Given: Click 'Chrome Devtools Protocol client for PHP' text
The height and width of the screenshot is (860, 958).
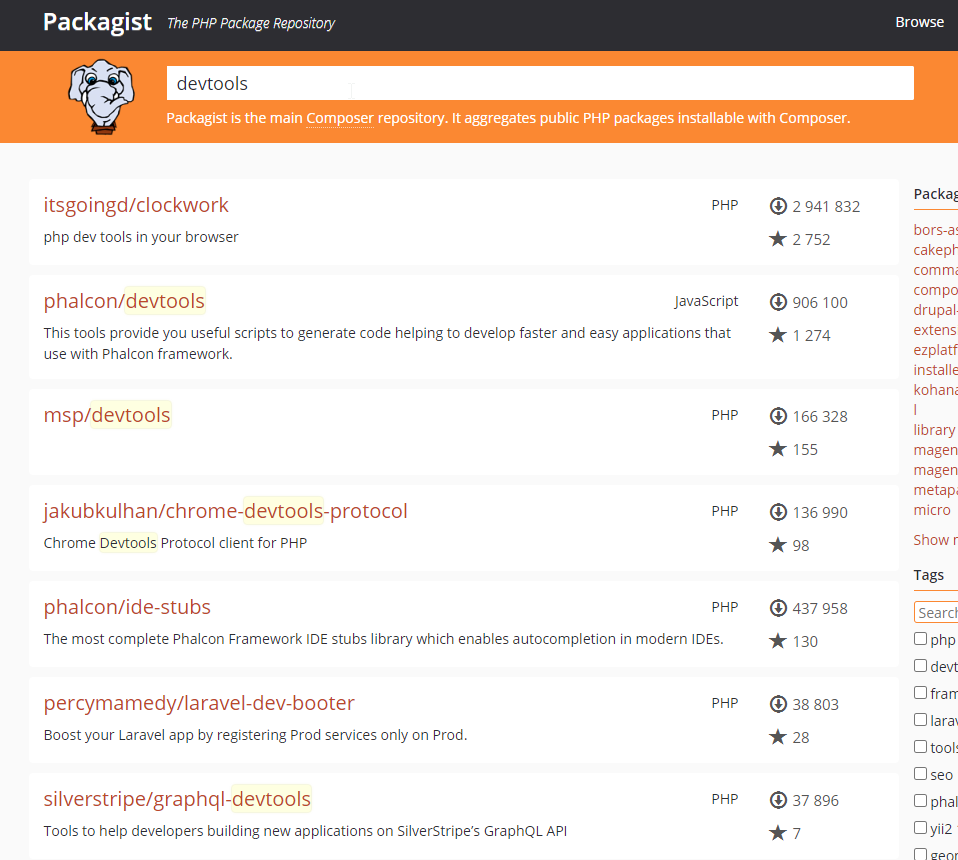Looking at the screenshot, I should point(175,543).
